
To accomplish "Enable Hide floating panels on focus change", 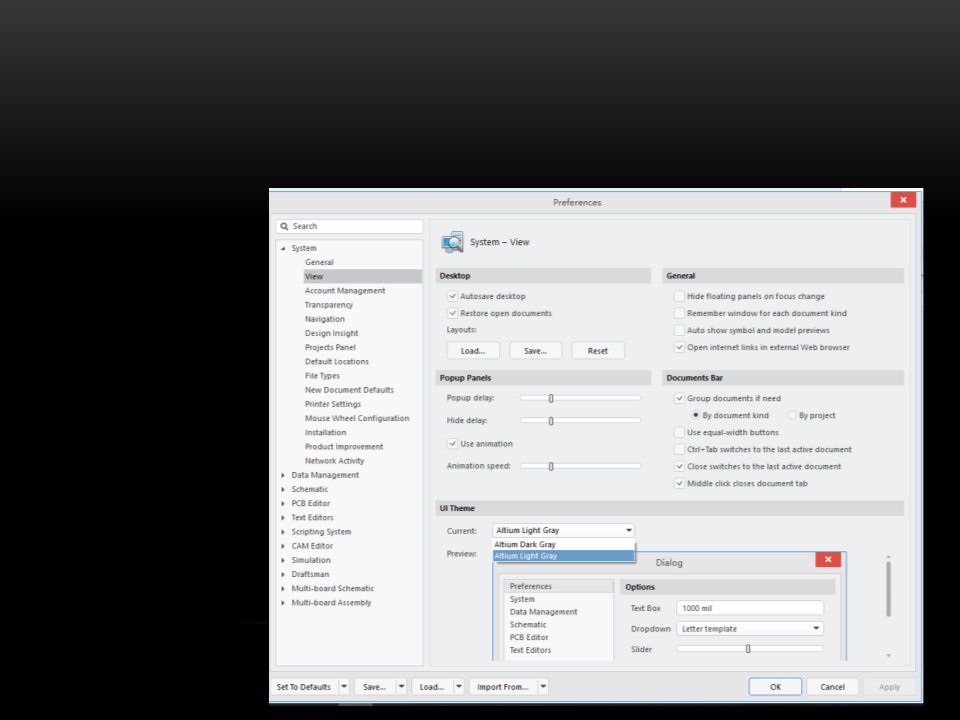I will coord(679,296).
